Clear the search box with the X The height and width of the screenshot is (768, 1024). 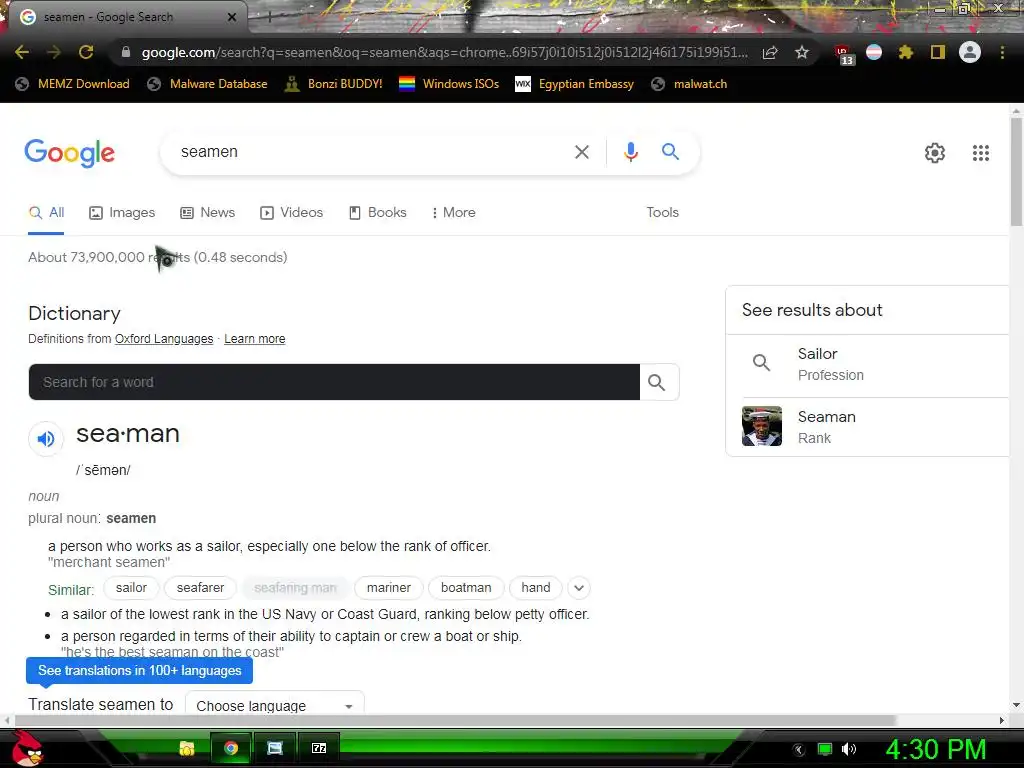pos(581,152)
